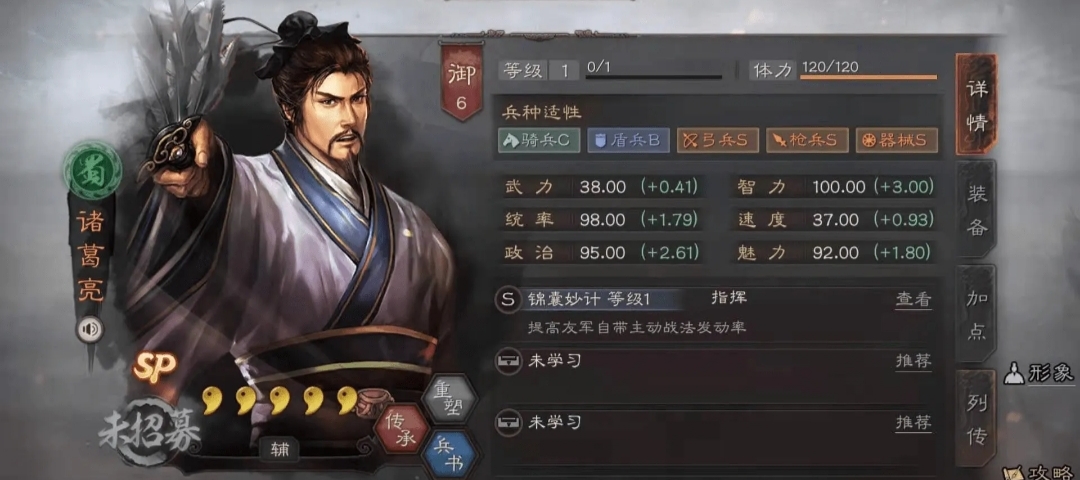View details via 查看 for 锦囊妙计
1080x480 pixels.
click(x=914, y=300)
